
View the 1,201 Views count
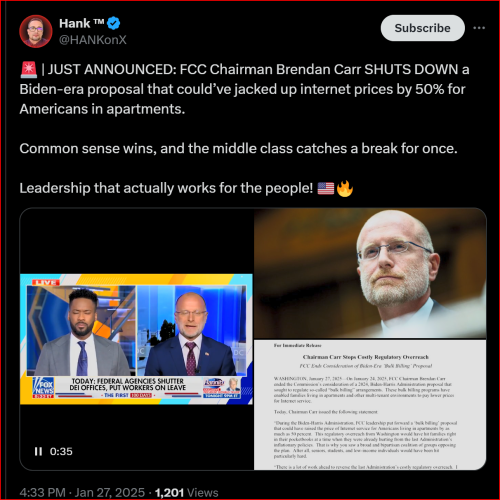tap(187, 492)
